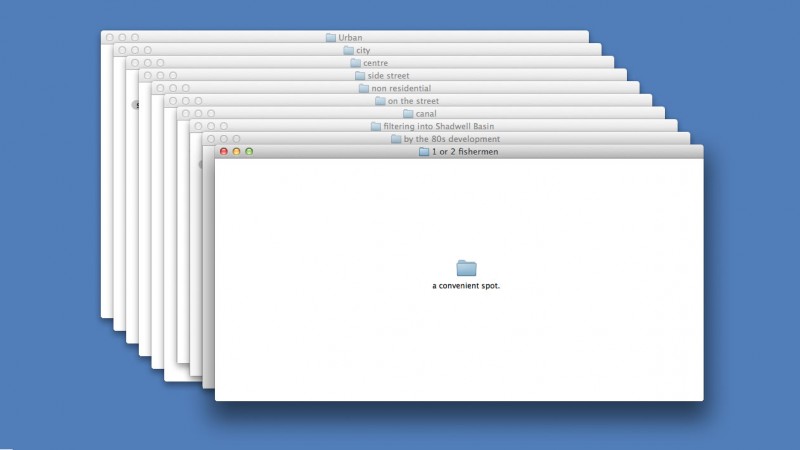Click the folder proxy icon in the '1 or 2 fishermen' title bar

(x=423, y=152)
